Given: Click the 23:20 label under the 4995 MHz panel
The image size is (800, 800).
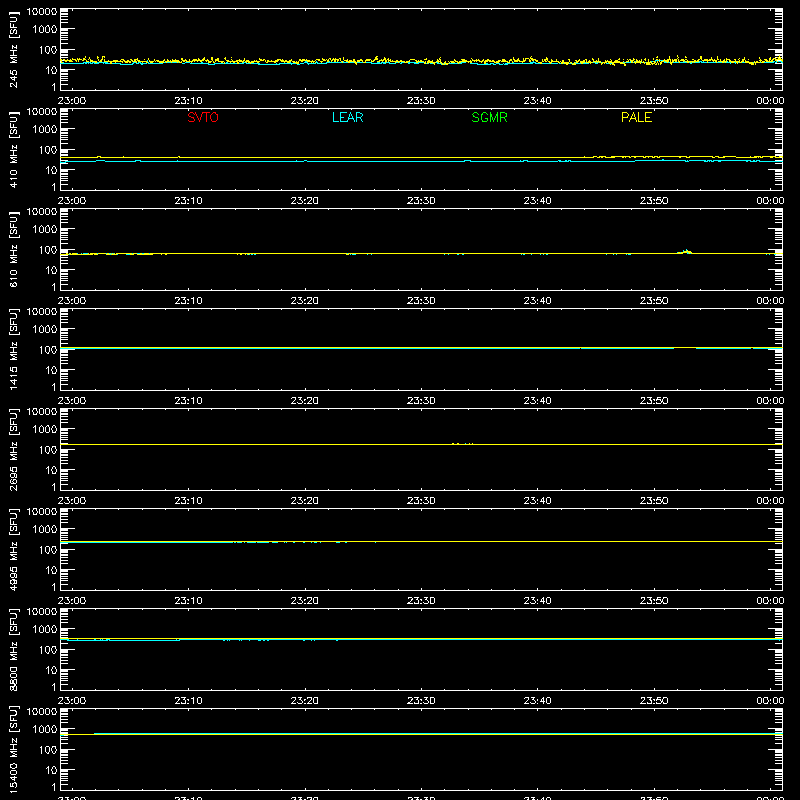Looking at the screenshot, I should point(305,601).
